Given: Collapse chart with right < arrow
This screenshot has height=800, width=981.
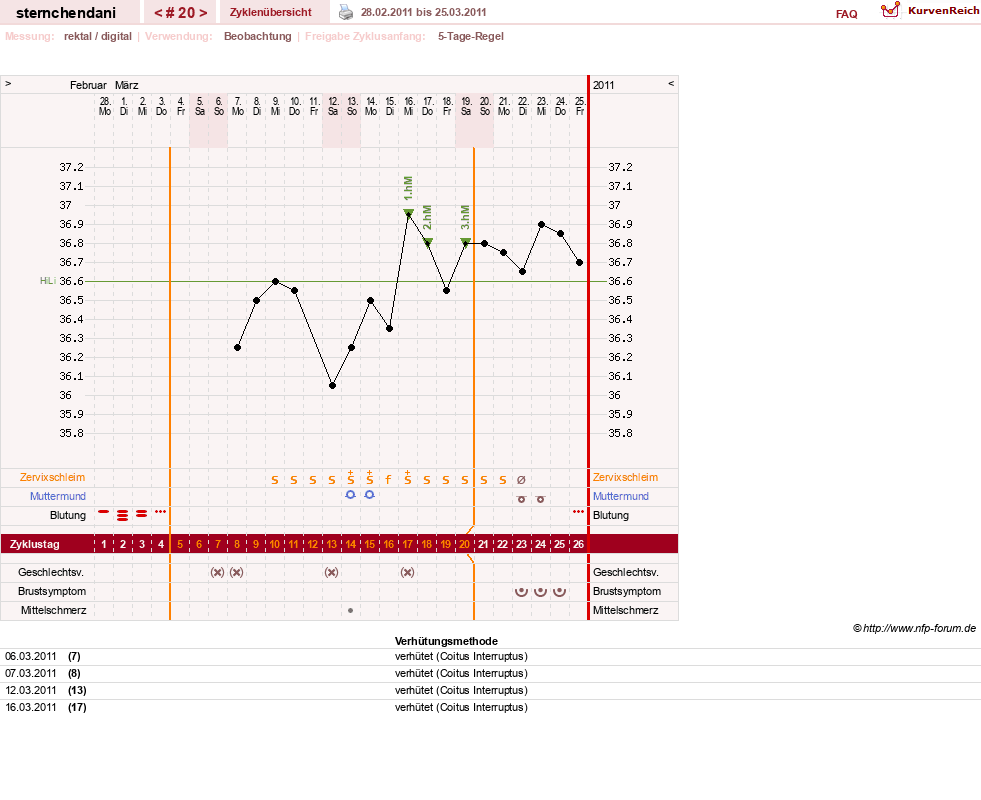Looking at the screenshot, I should pyautogui.click(x=671, y=83).
